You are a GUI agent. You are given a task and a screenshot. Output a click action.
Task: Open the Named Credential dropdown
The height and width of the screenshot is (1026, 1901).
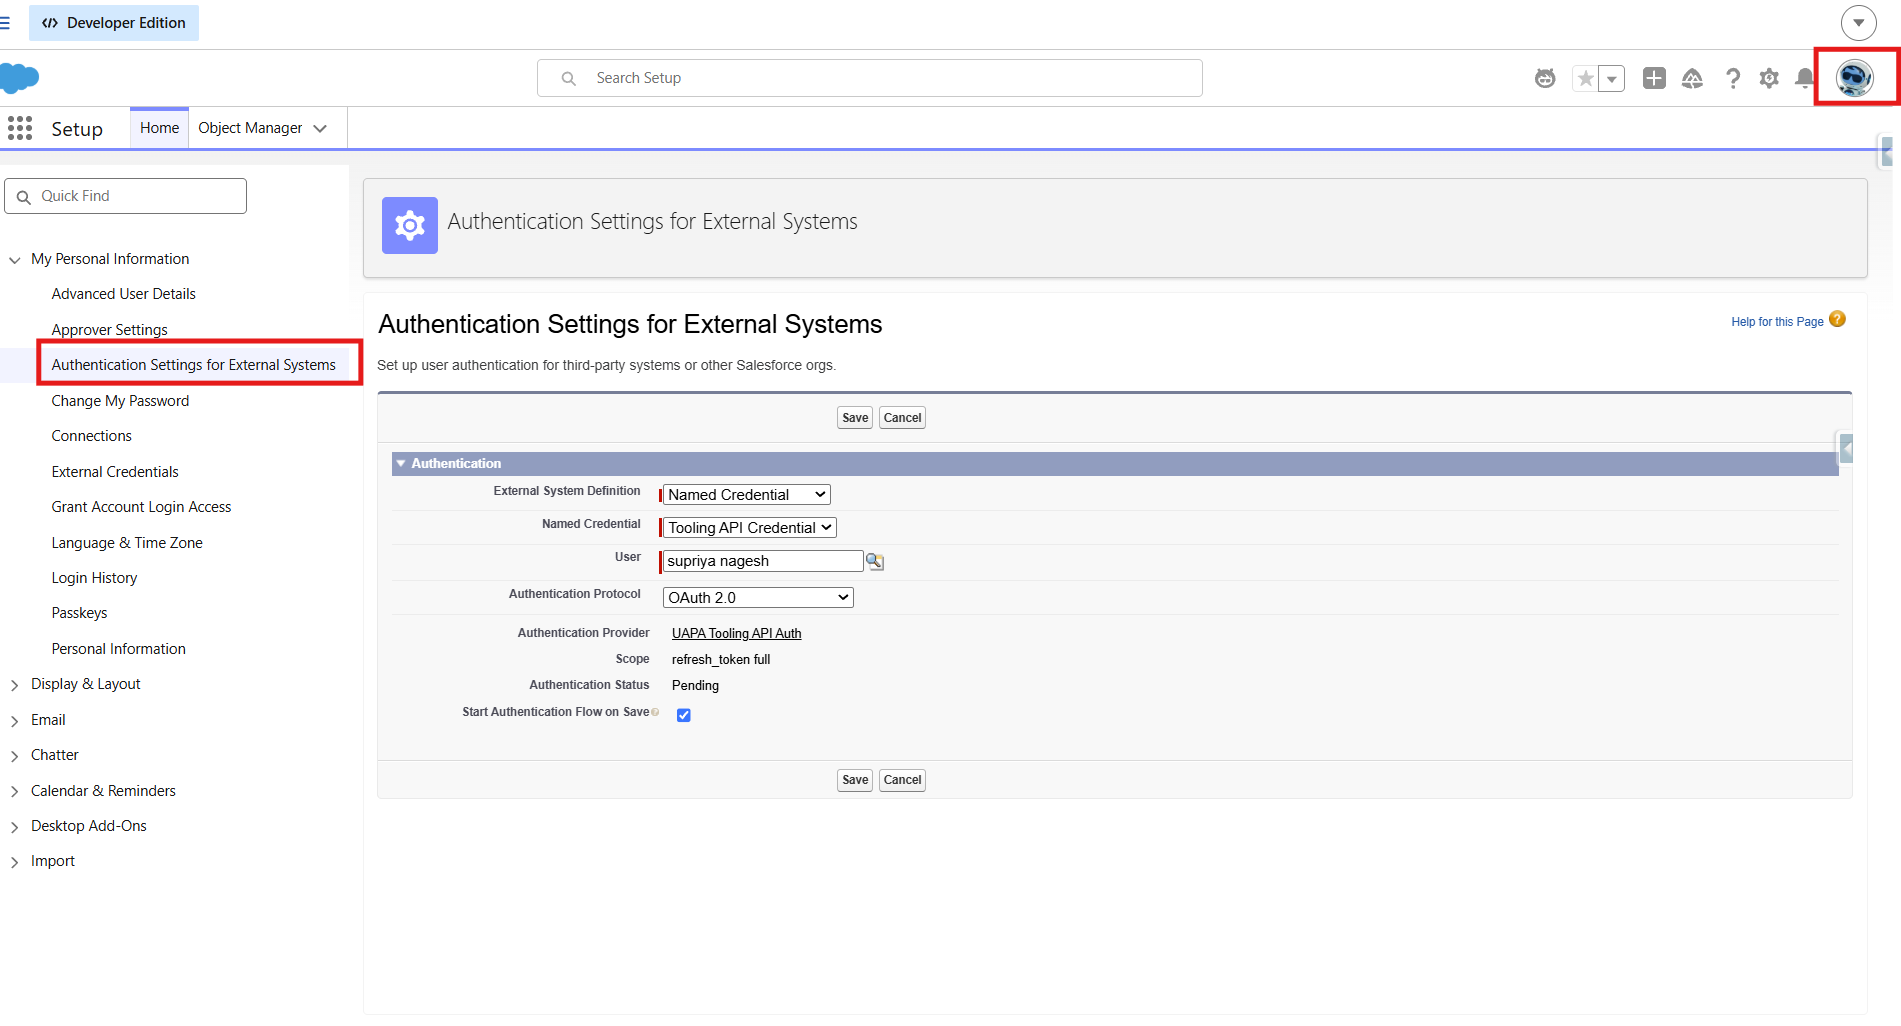[x=750, y=528]
